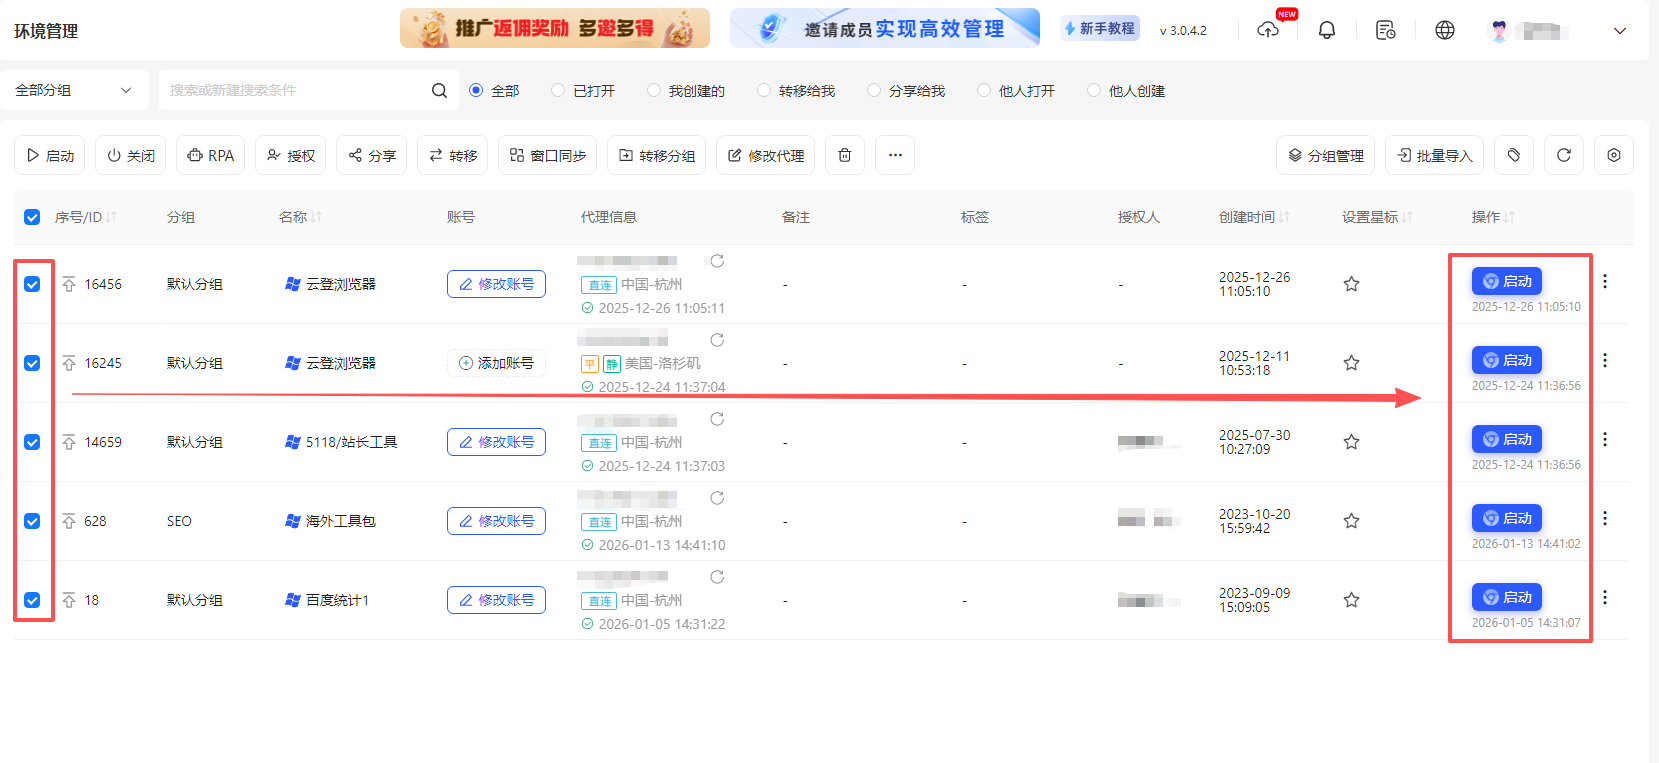Refresh proxy for row 14659

click(x=717, y=419)
